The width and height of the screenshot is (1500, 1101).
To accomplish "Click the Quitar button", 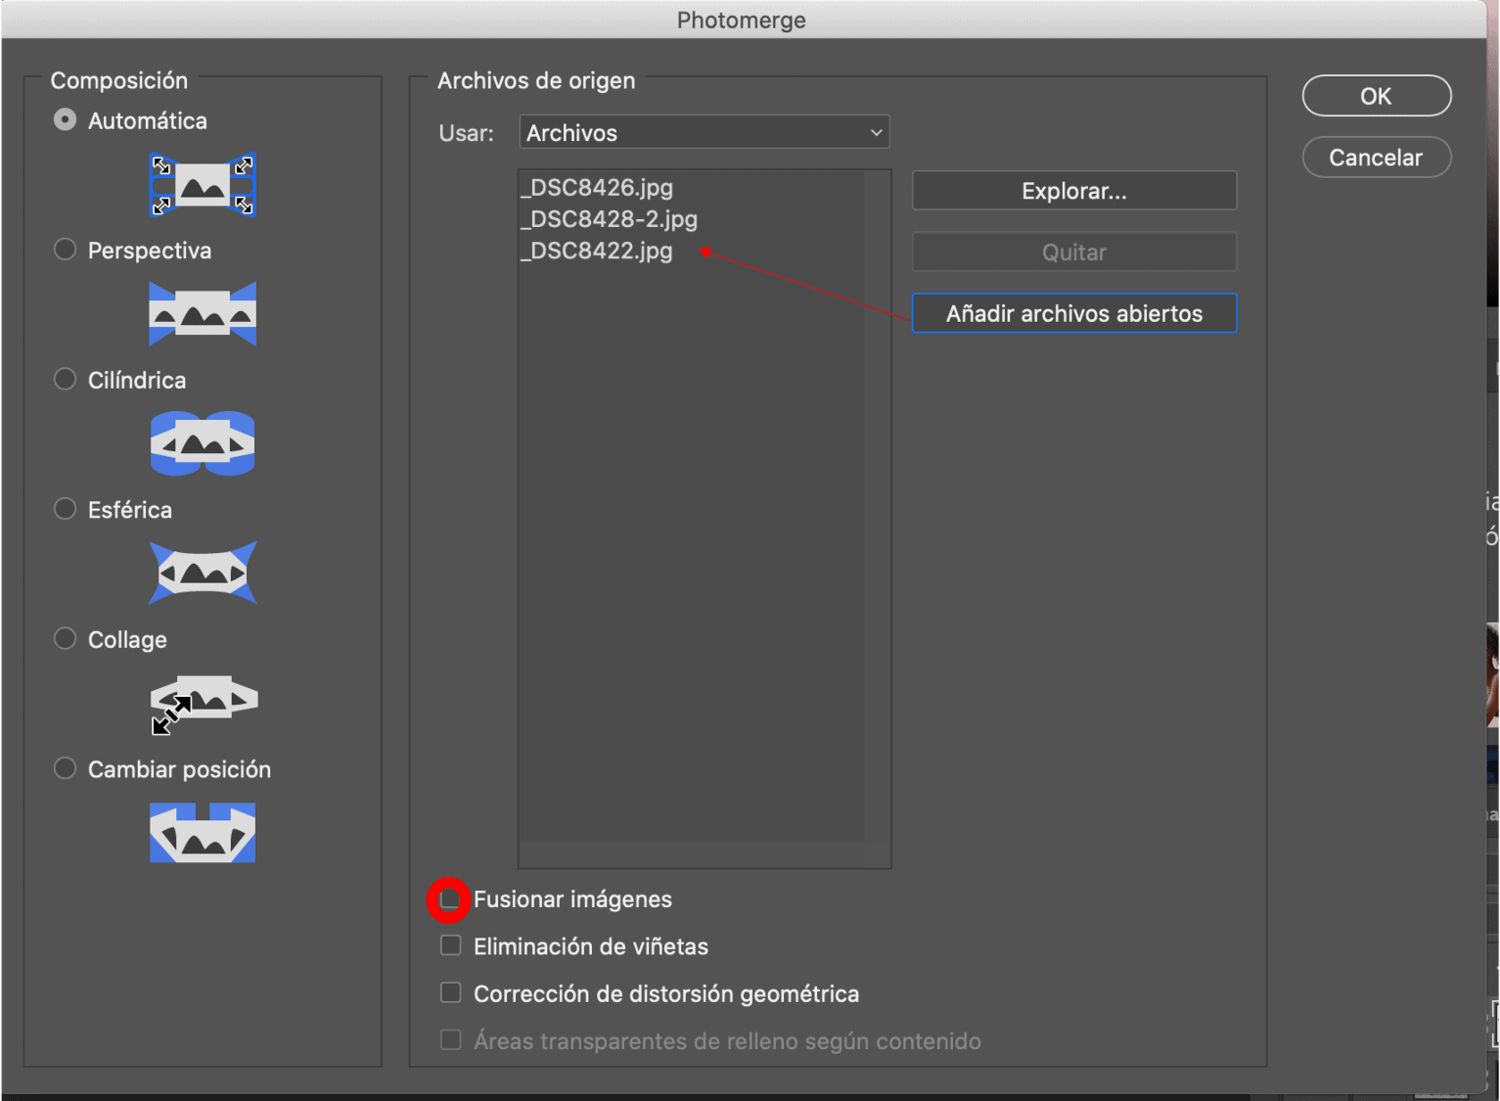I will [1074, 252].
